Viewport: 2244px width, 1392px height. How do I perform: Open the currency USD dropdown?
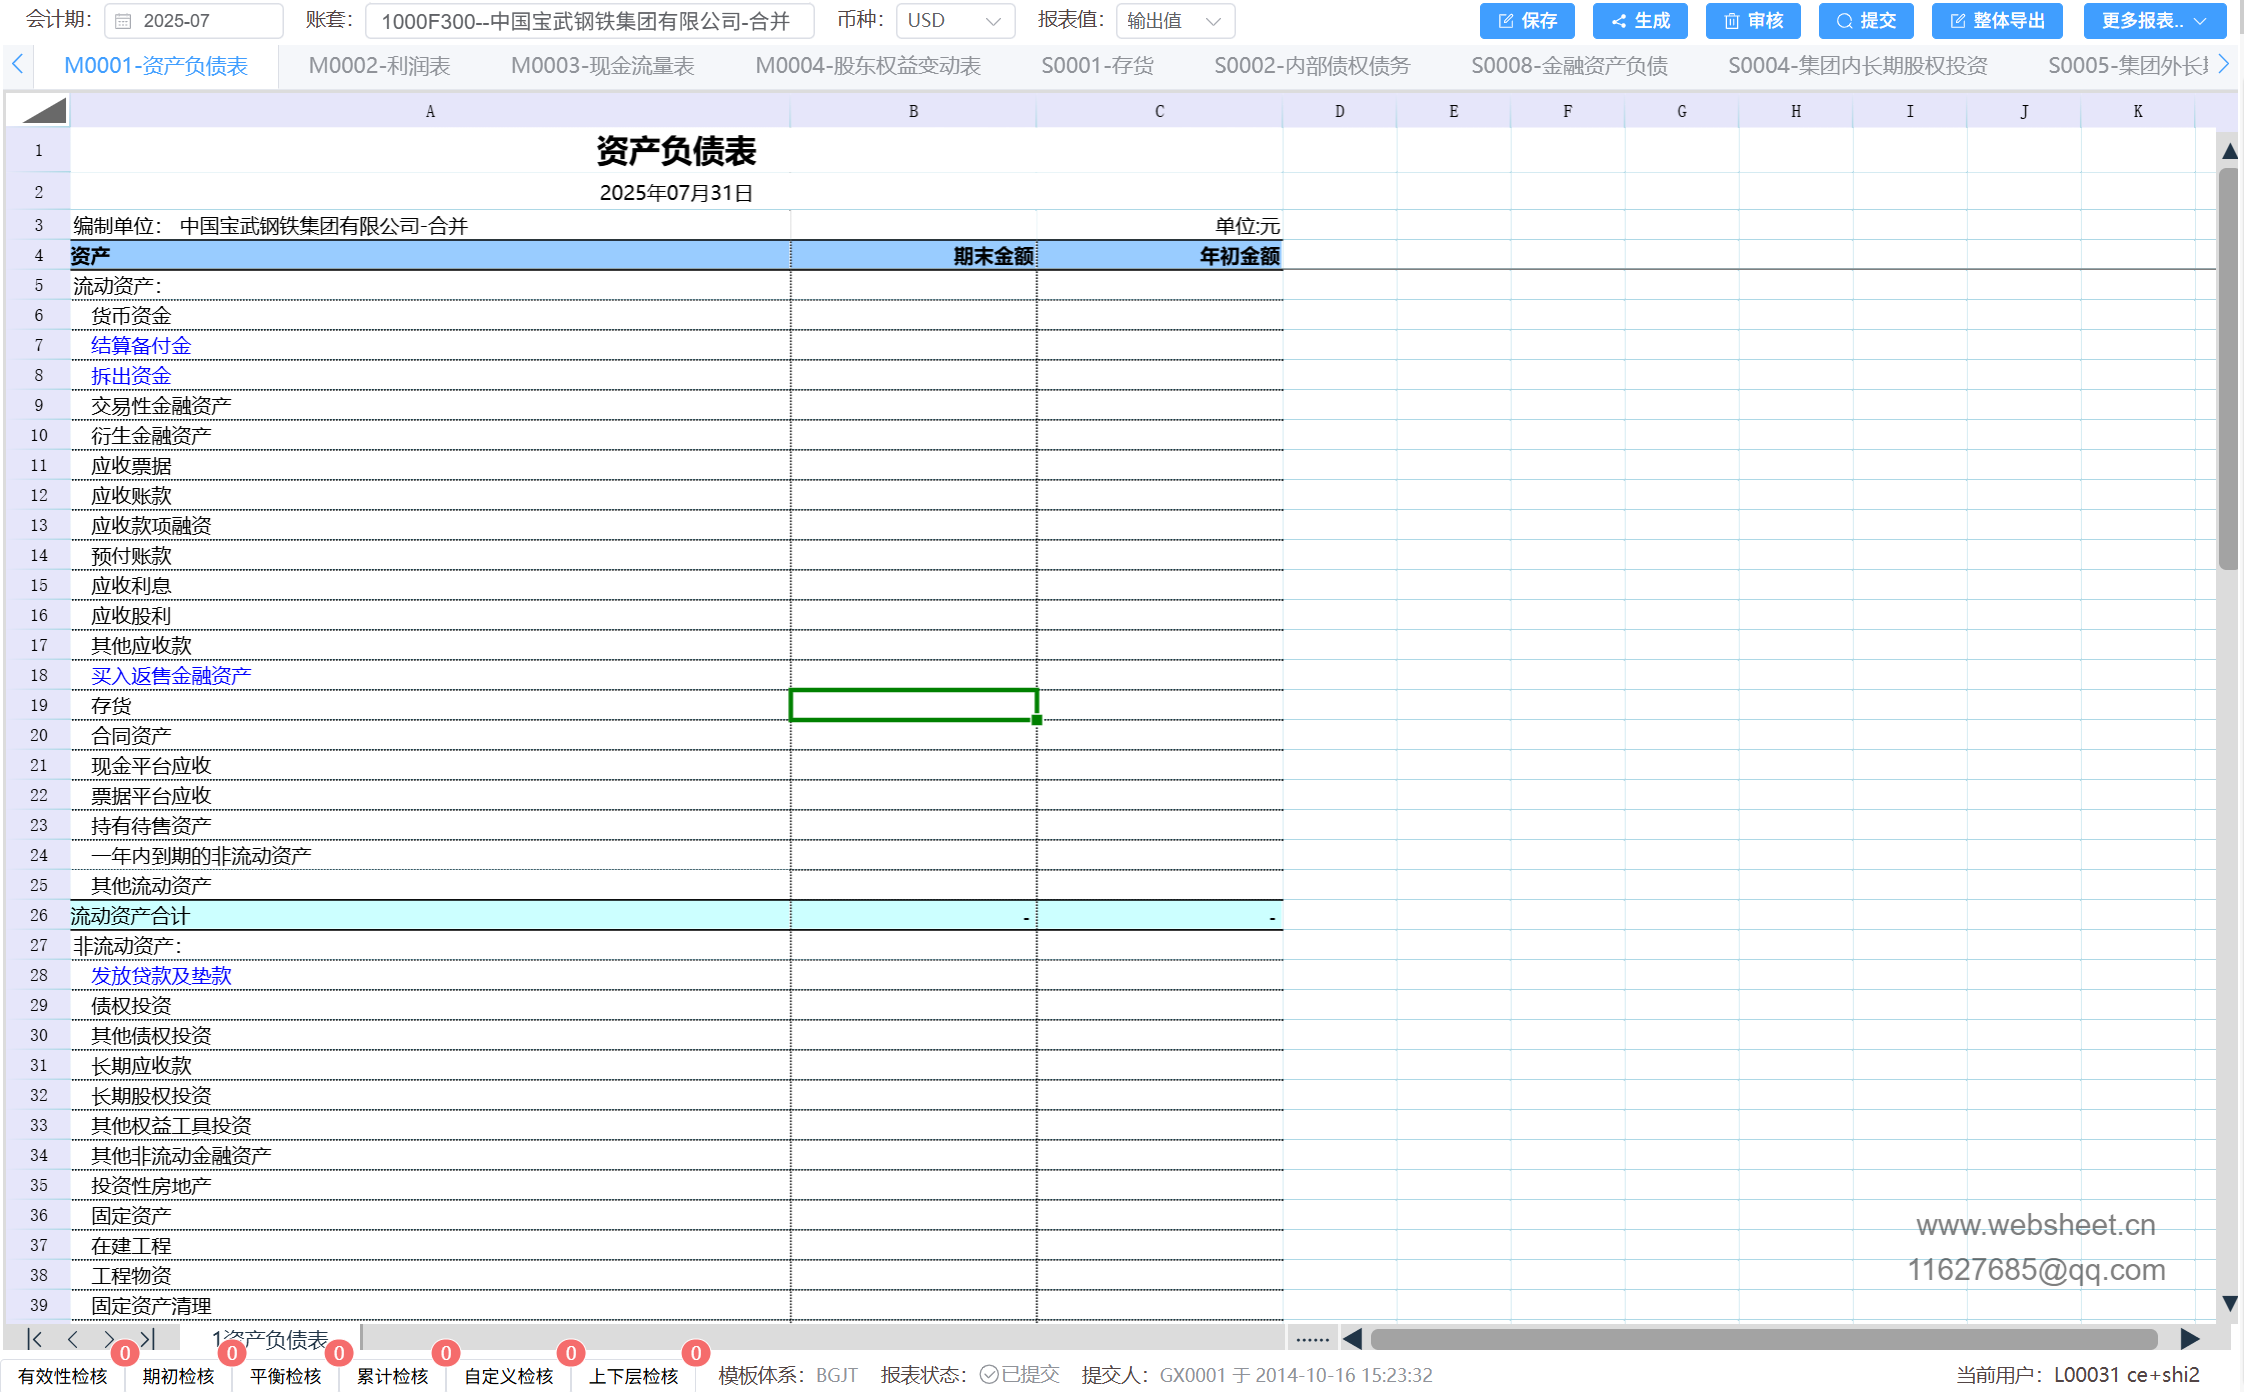pos(955,21)
